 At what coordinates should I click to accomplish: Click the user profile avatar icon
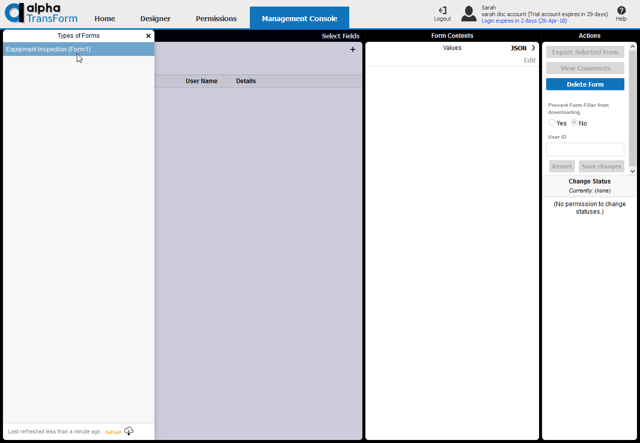468,14
